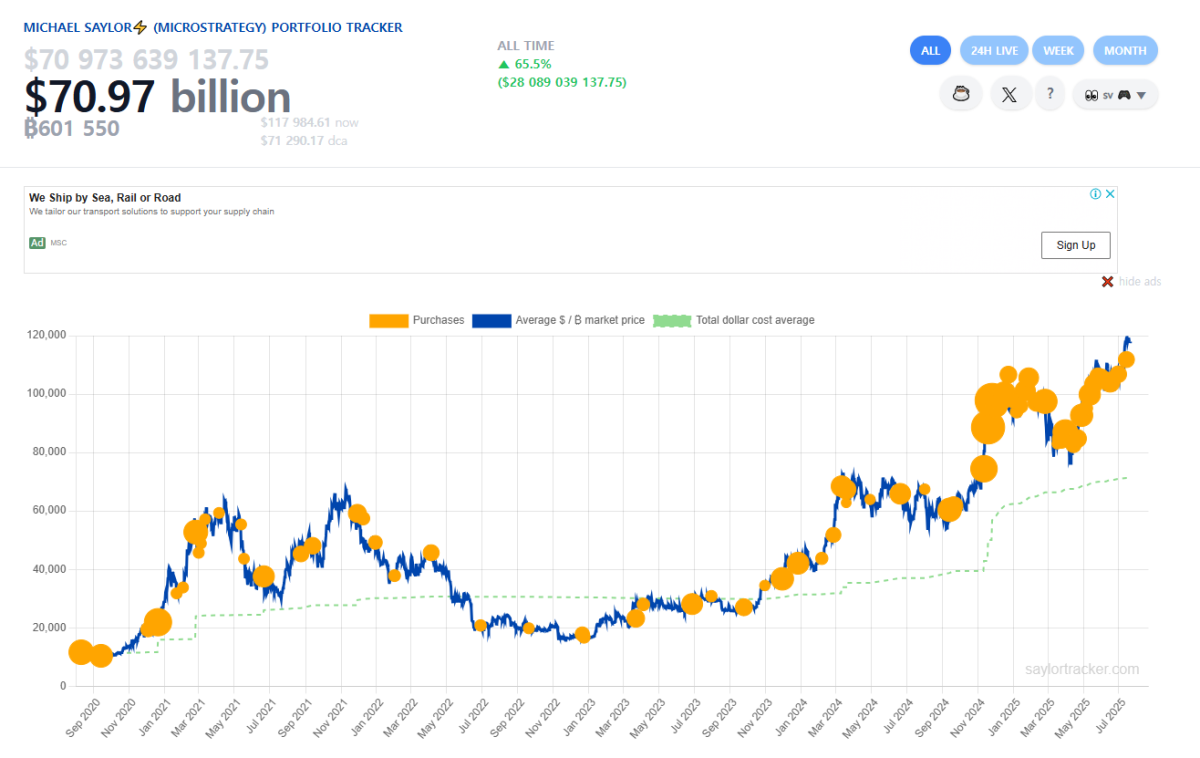Click the hide ads link
The image size is (1200, 758).
1139,282
